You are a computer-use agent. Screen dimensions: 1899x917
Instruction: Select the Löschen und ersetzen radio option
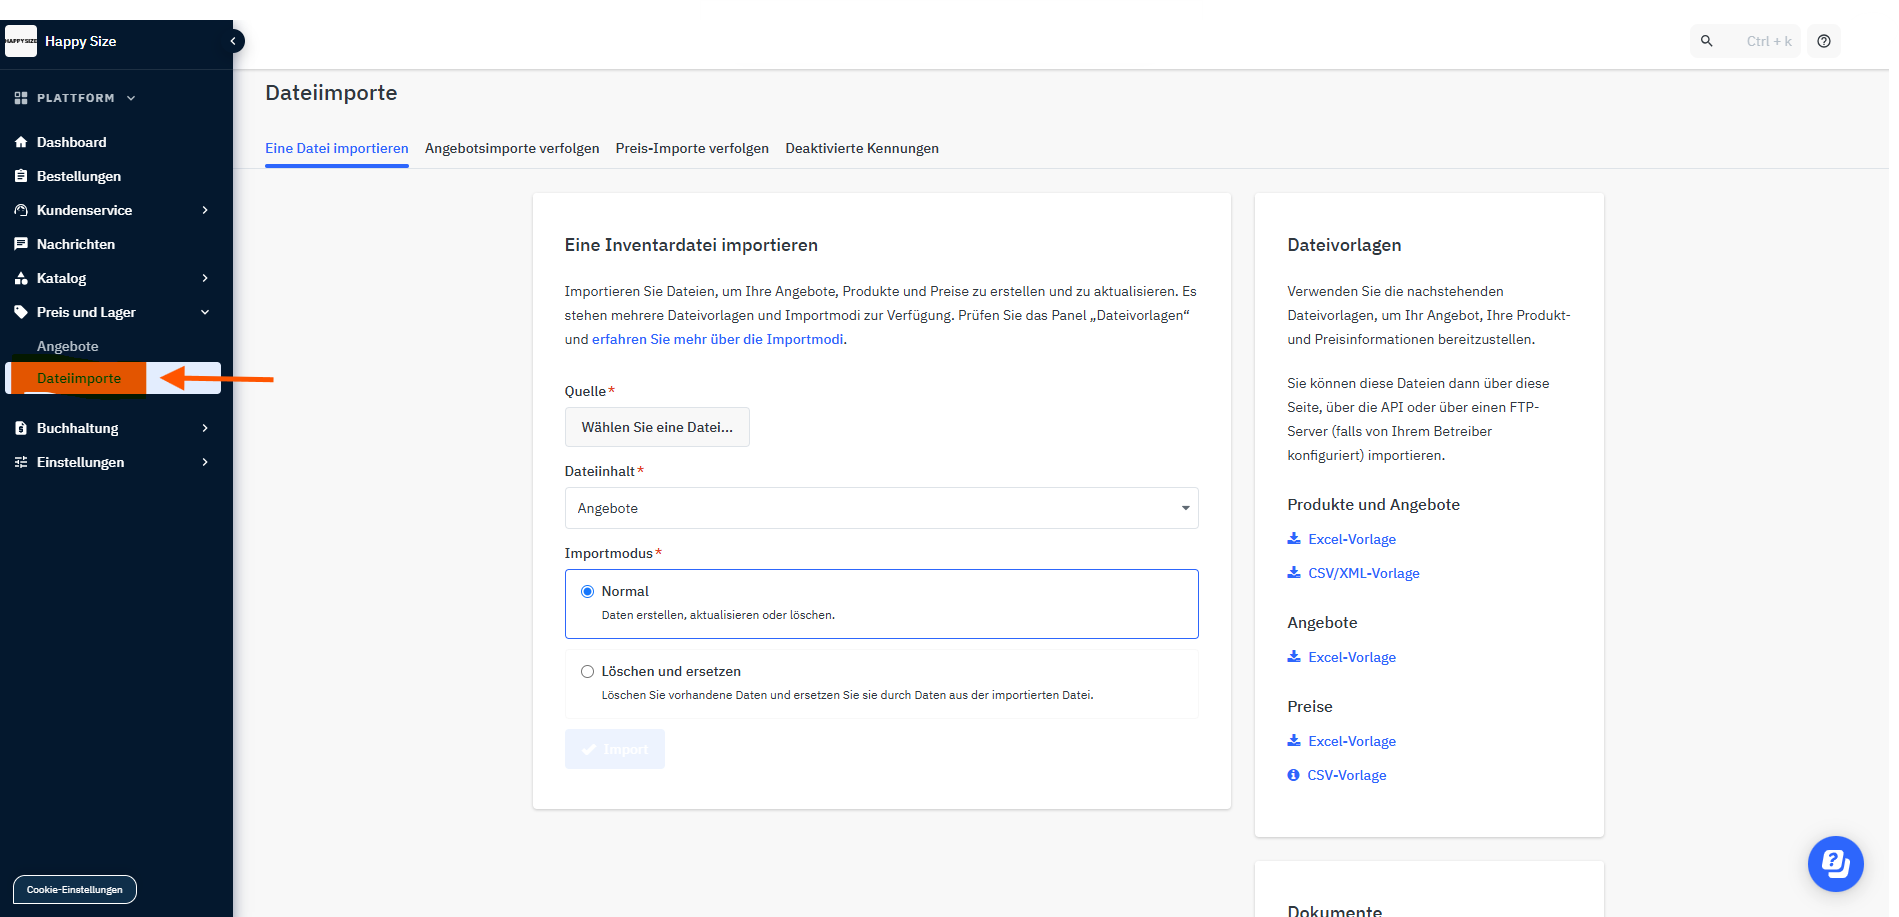(588, 672)
